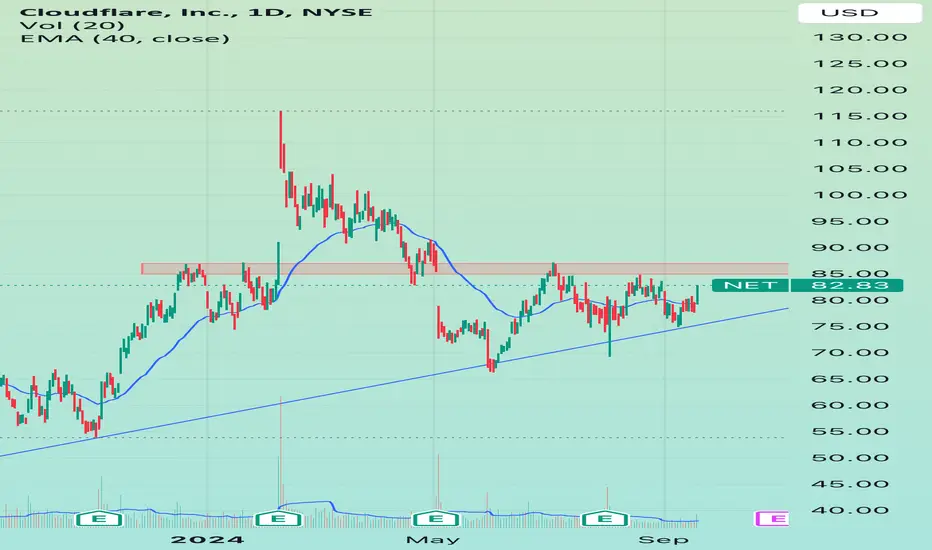Select the EMA (40, close) indicator legend

[124, 39]
